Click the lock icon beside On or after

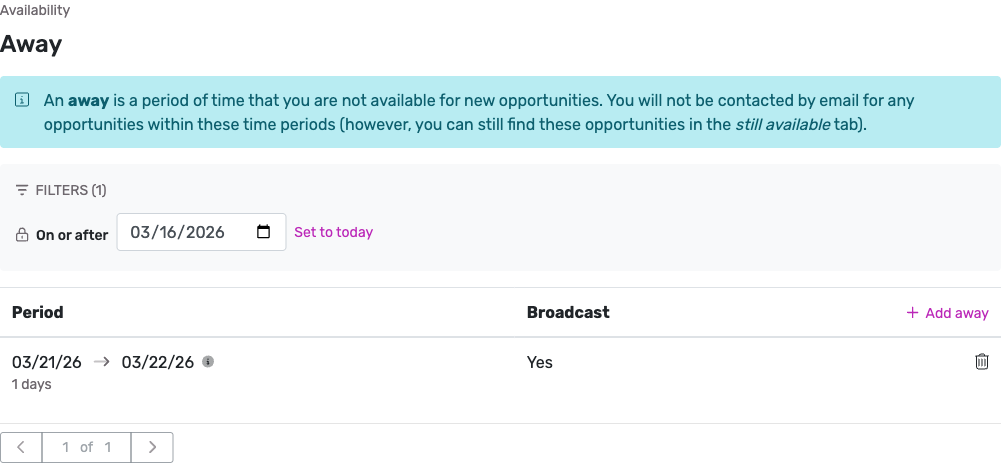(22, 235)
